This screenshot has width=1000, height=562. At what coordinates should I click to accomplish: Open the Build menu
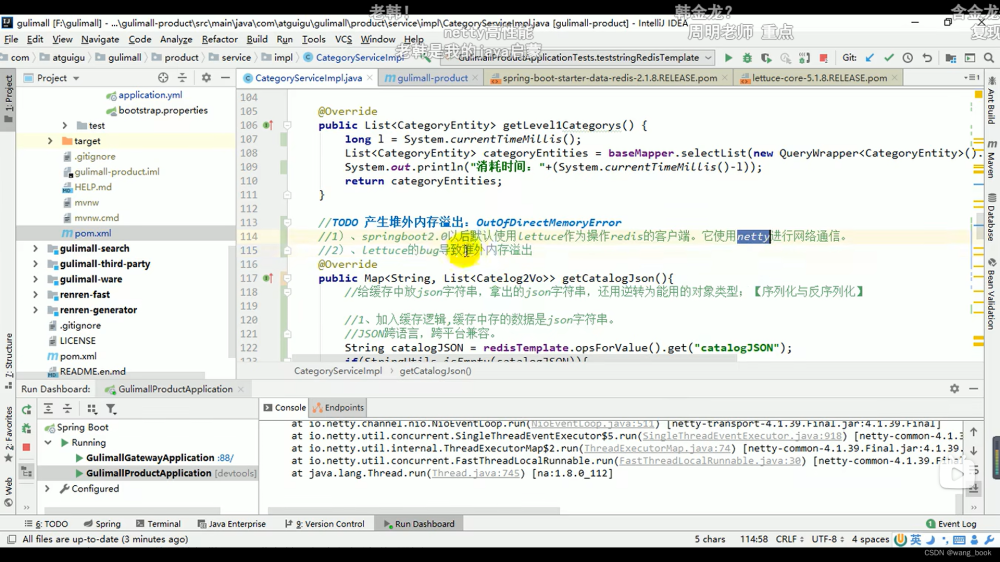(257, 39)
